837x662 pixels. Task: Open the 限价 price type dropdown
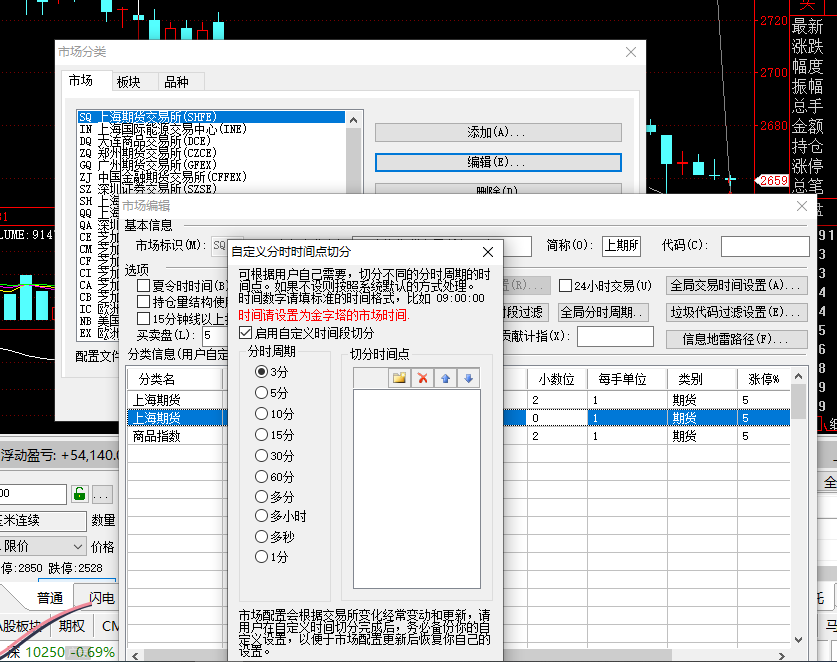(x=77, y=546)
